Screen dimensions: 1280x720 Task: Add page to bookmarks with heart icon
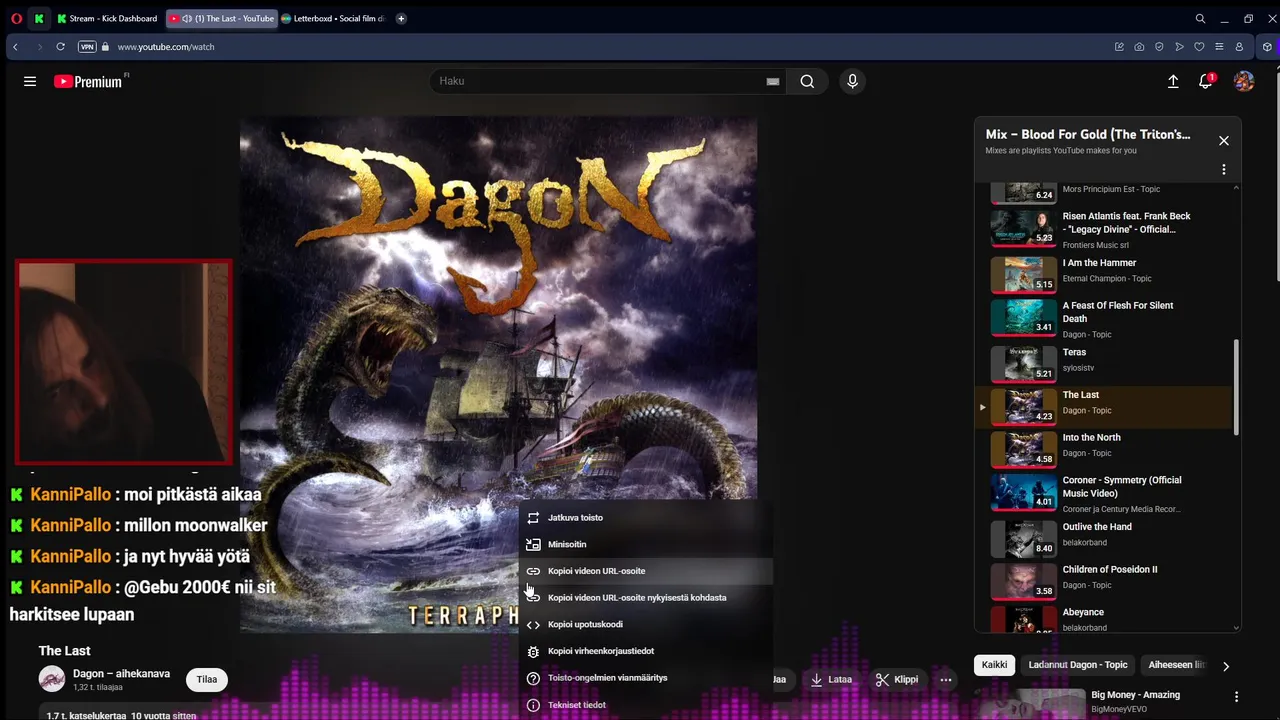(x=1199, y=47)
